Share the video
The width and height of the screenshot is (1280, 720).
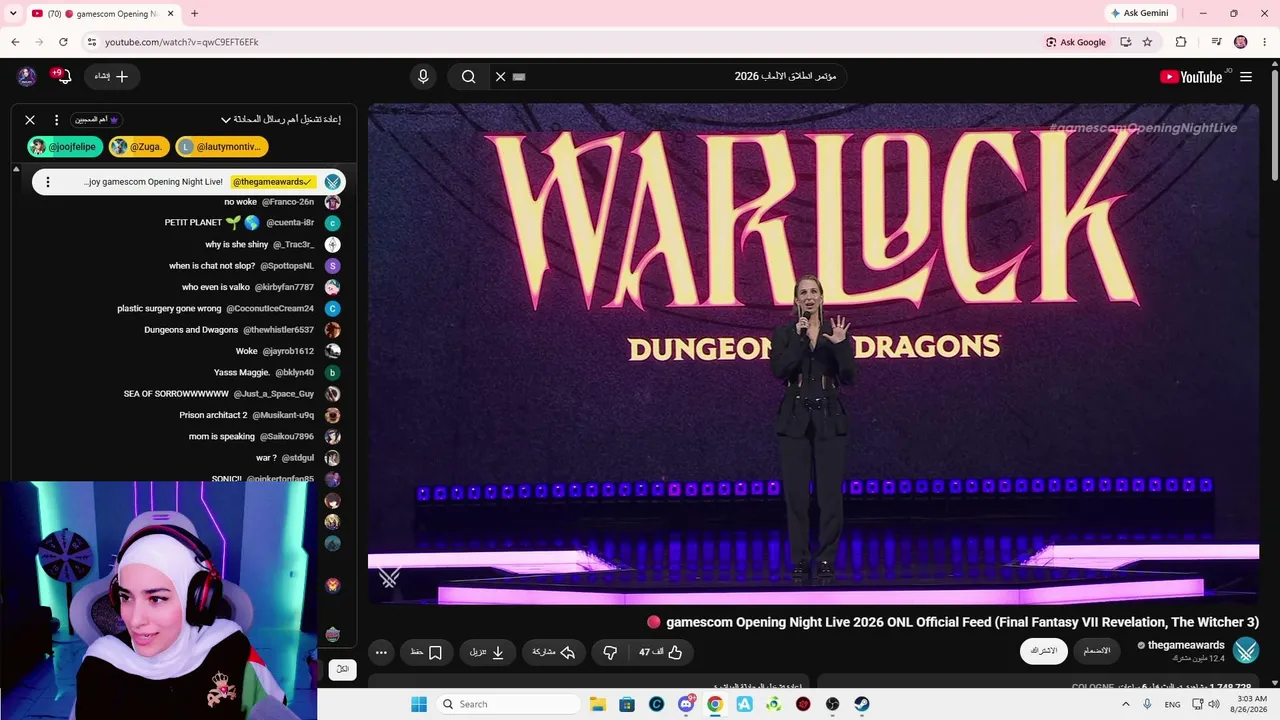tap(553, 653)
